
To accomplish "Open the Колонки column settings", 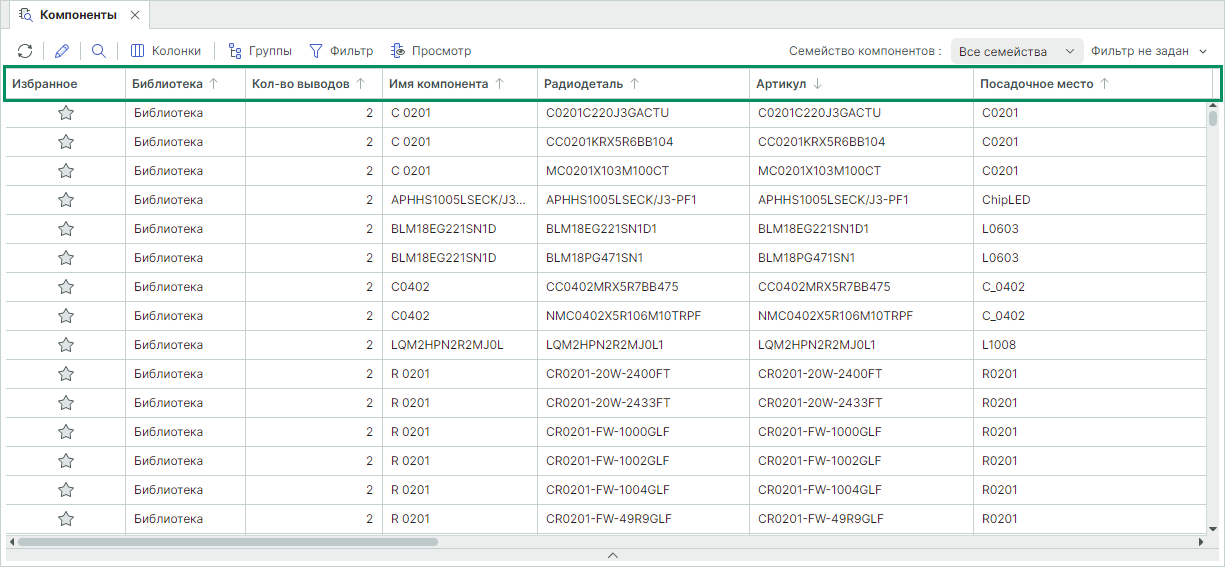I will (x=166, y=51).
